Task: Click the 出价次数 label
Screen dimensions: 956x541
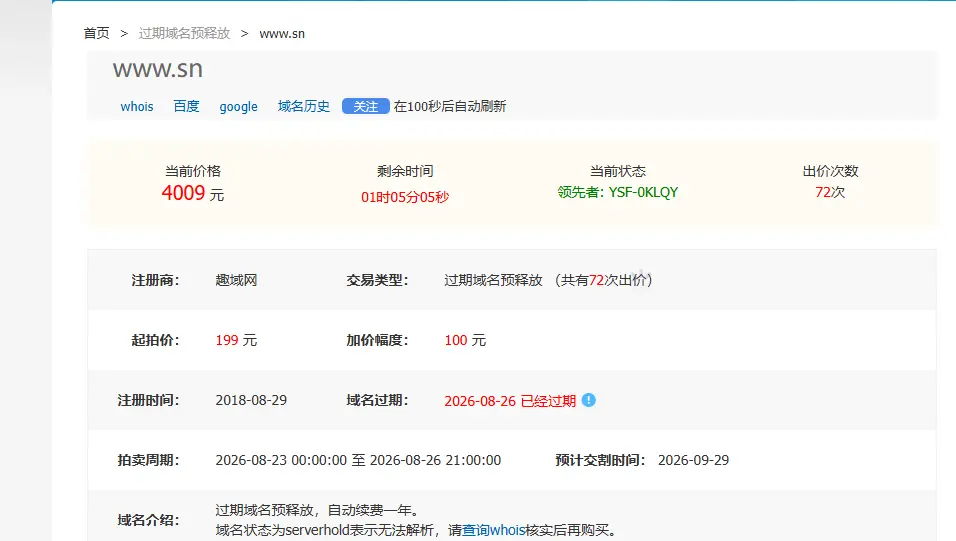Action: [830, 171]
